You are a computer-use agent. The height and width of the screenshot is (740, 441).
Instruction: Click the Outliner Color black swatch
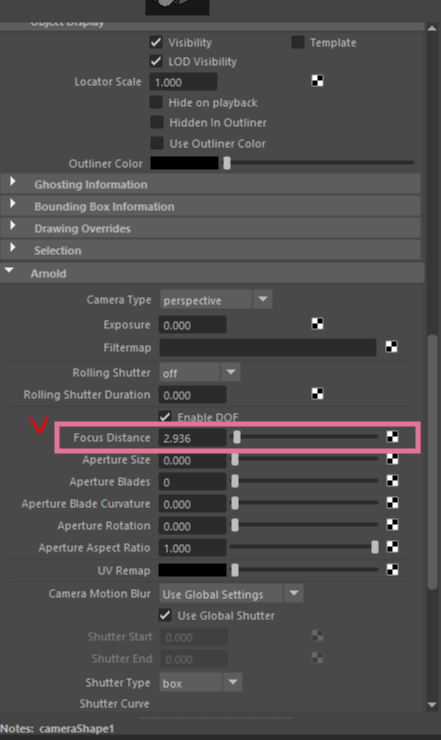click(184, 163)
